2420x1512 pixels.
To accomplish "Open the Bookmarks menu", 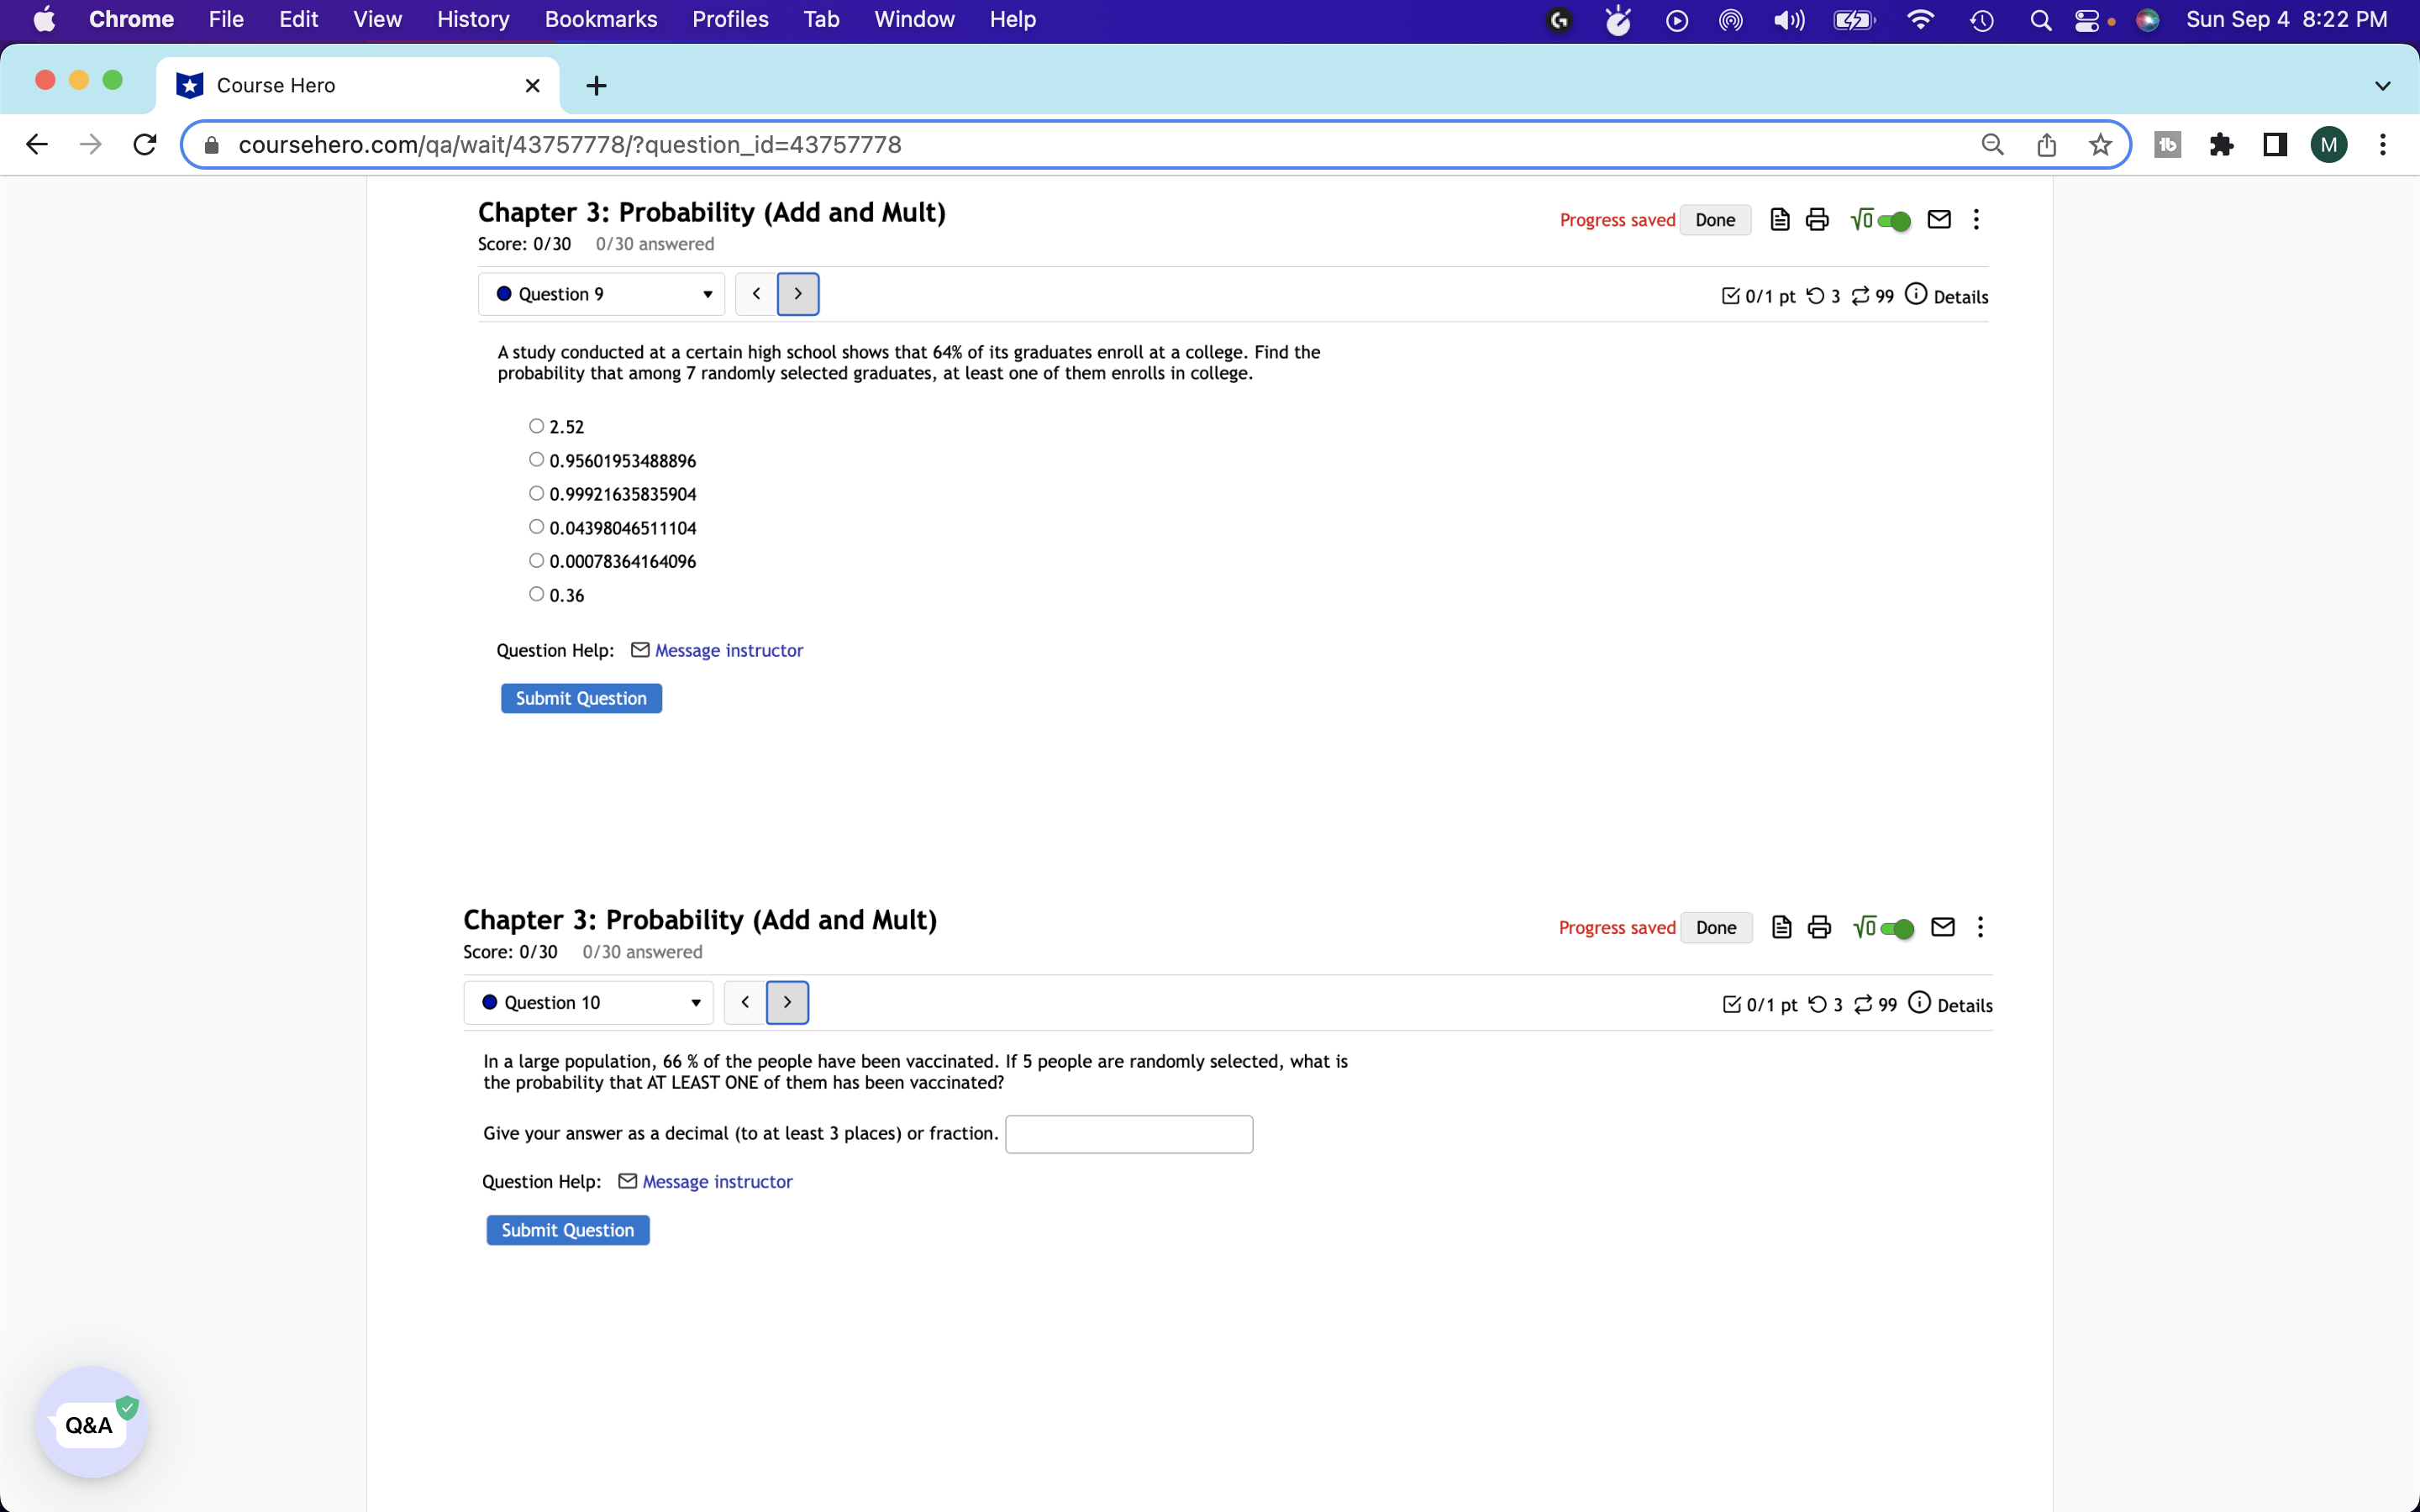I will click(600, 19).
